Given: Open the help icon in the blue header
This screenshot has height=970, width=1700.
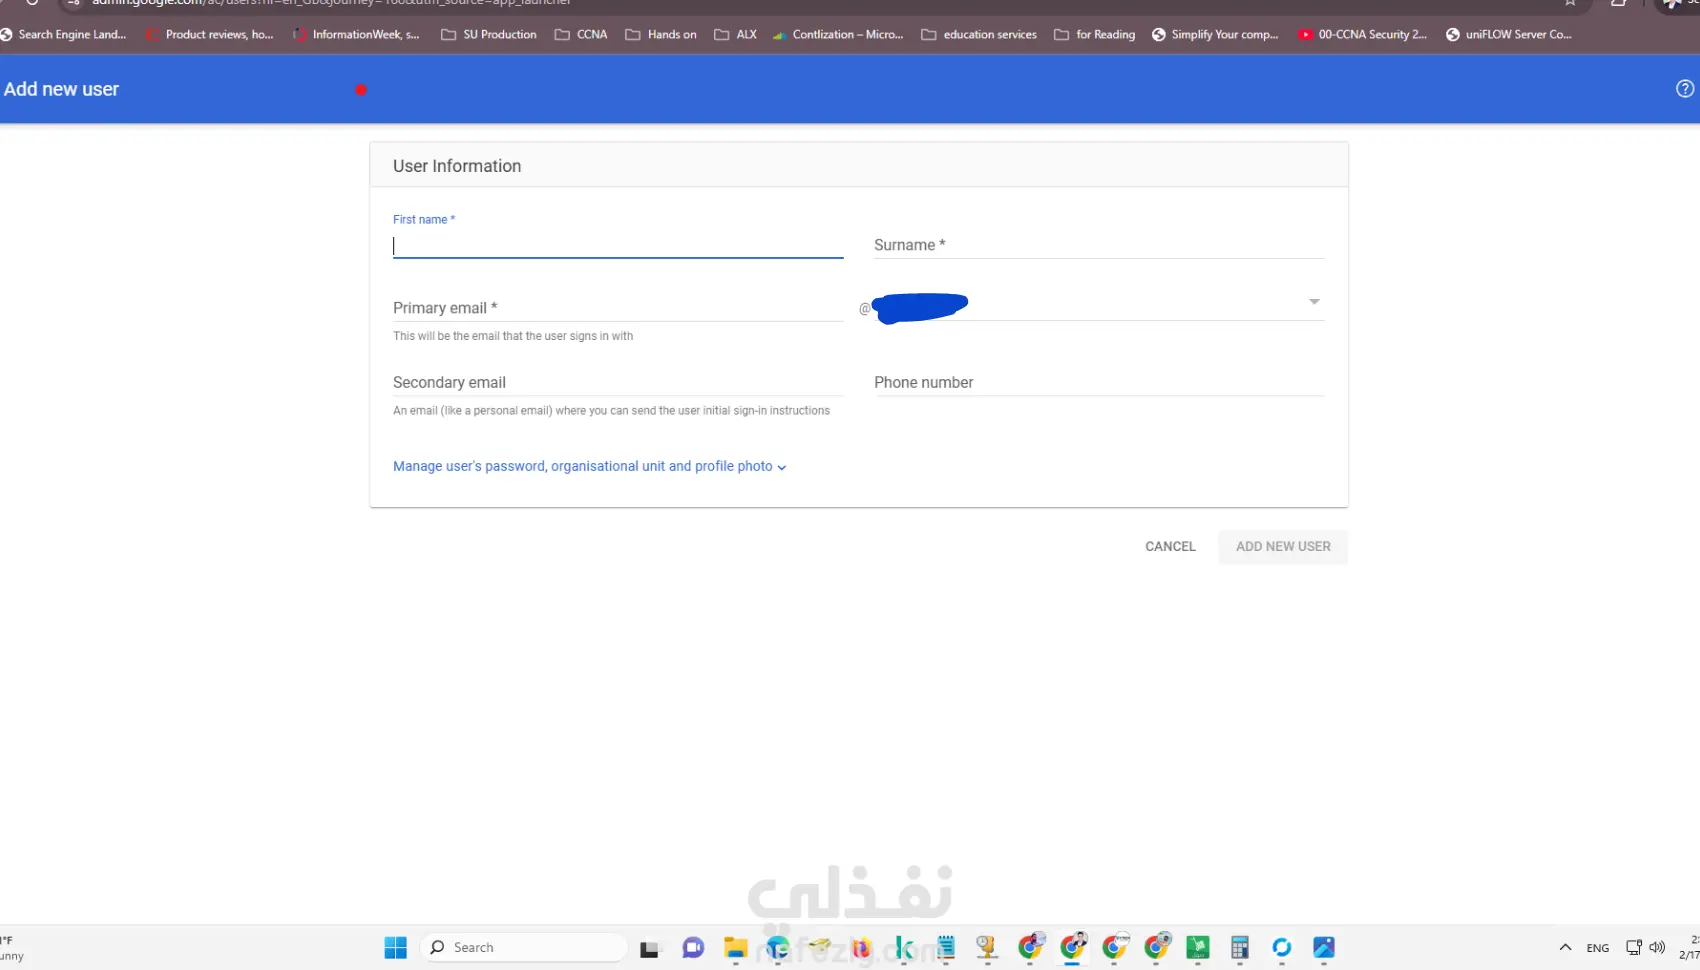Looking at the screenshot, I should (x=1685, y=89).
